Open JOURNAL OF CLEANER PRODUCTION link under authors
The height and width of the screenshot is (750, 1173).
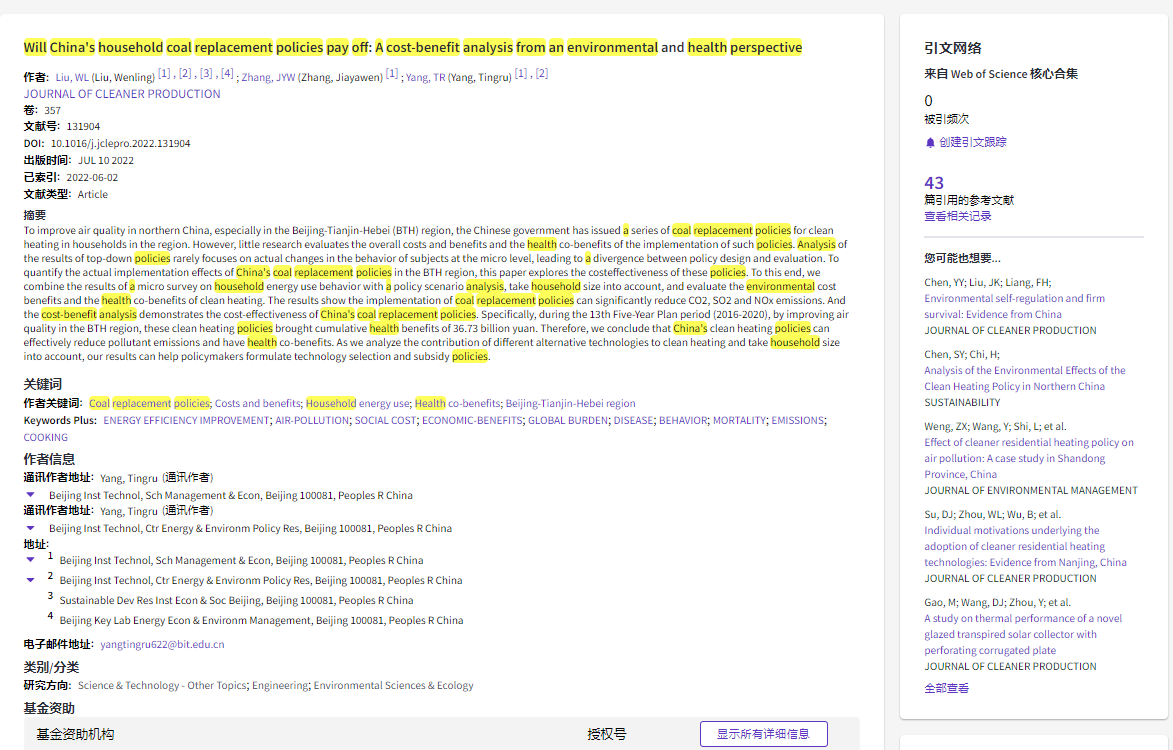point(122,94)
